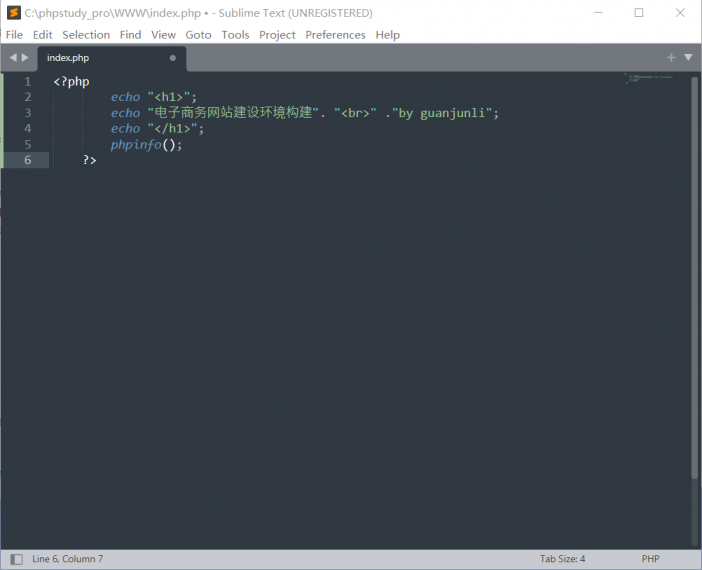Open the Goto menu

pos(198,34)
